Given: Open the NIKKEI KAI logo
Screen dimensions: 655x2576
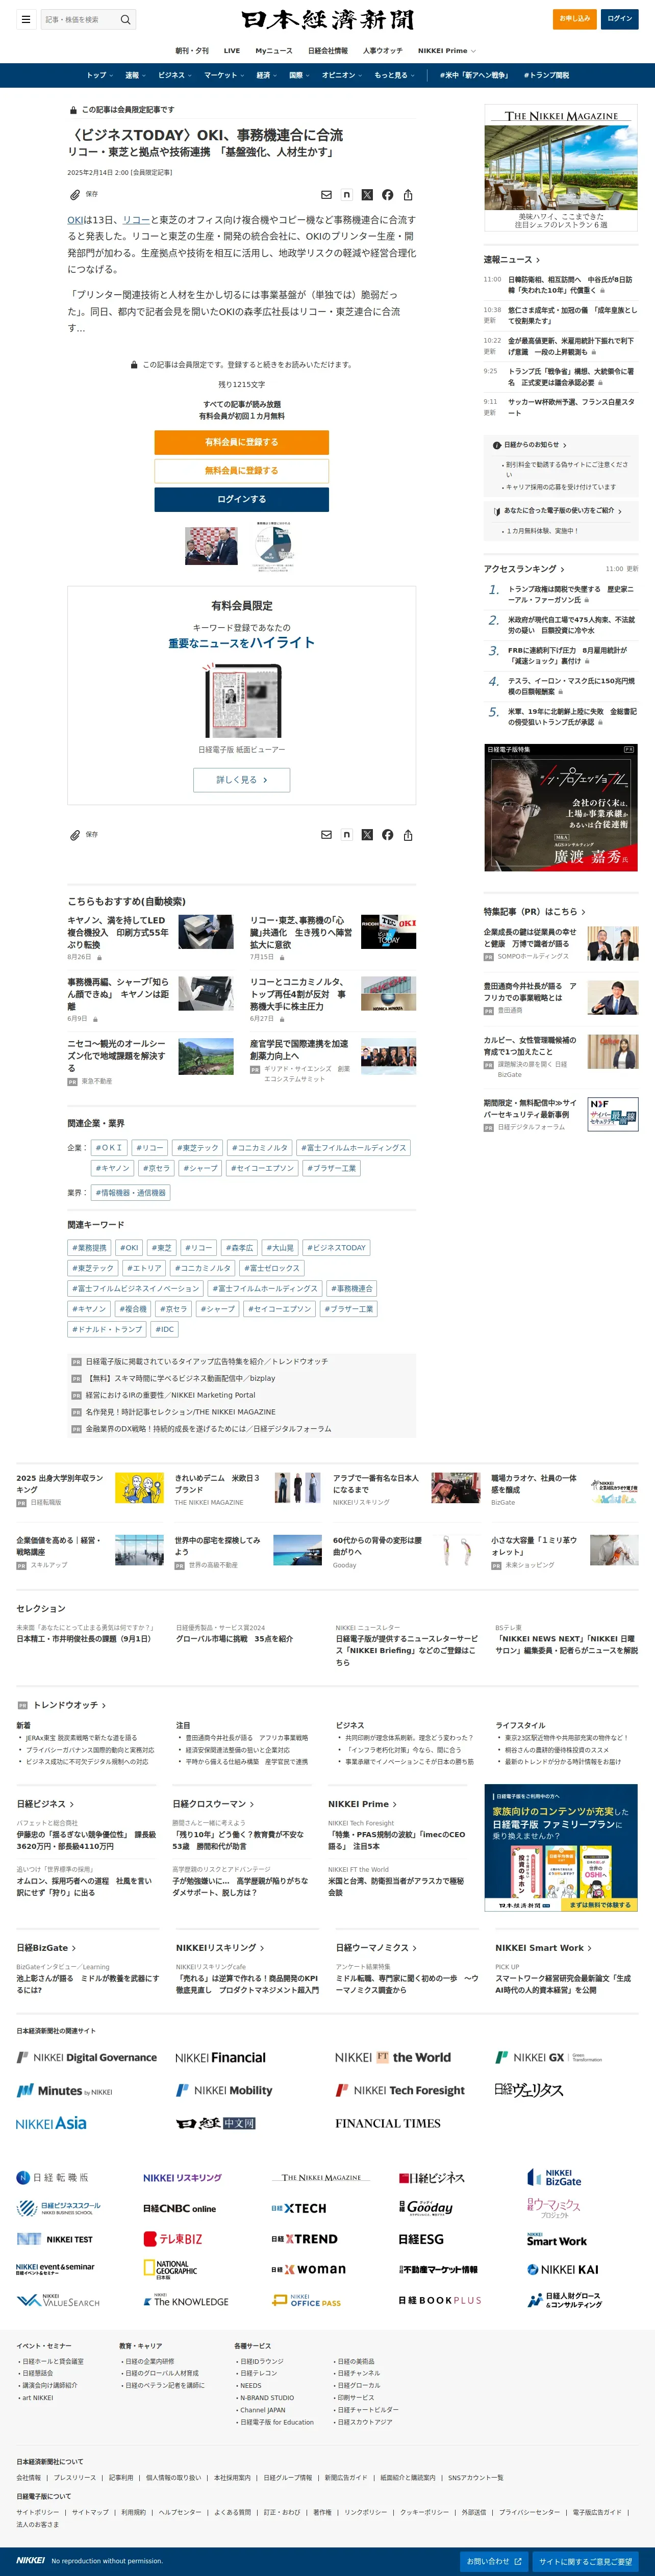Looking at the screenshot, I should click(563, 2270).
